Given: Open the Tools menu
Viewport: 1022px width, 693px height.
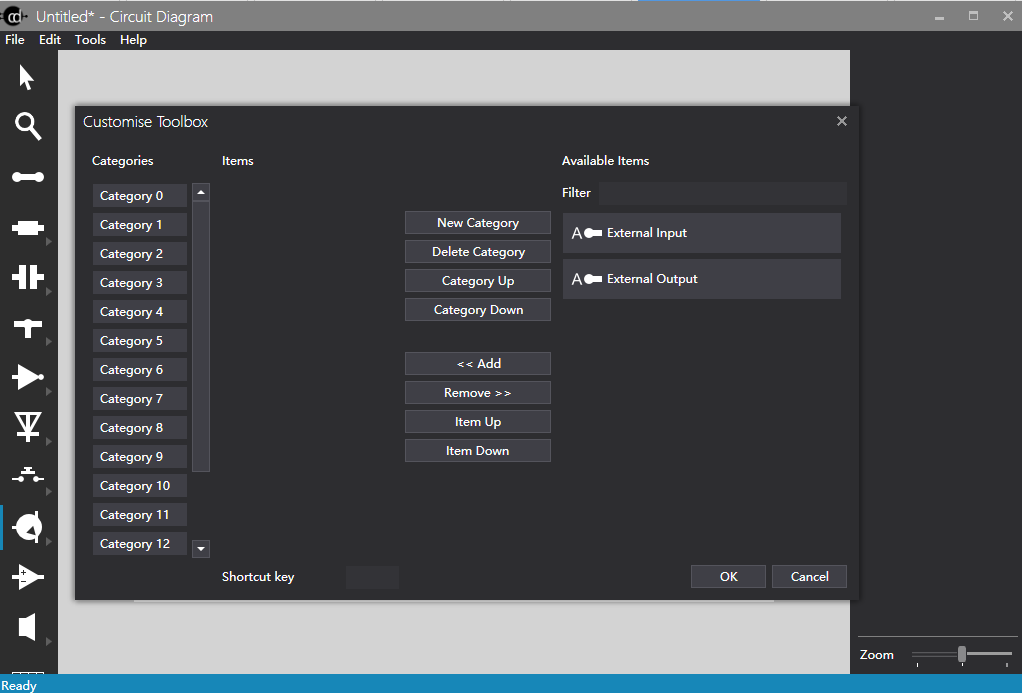Looking at the screenshot, I should click(90, 40).
